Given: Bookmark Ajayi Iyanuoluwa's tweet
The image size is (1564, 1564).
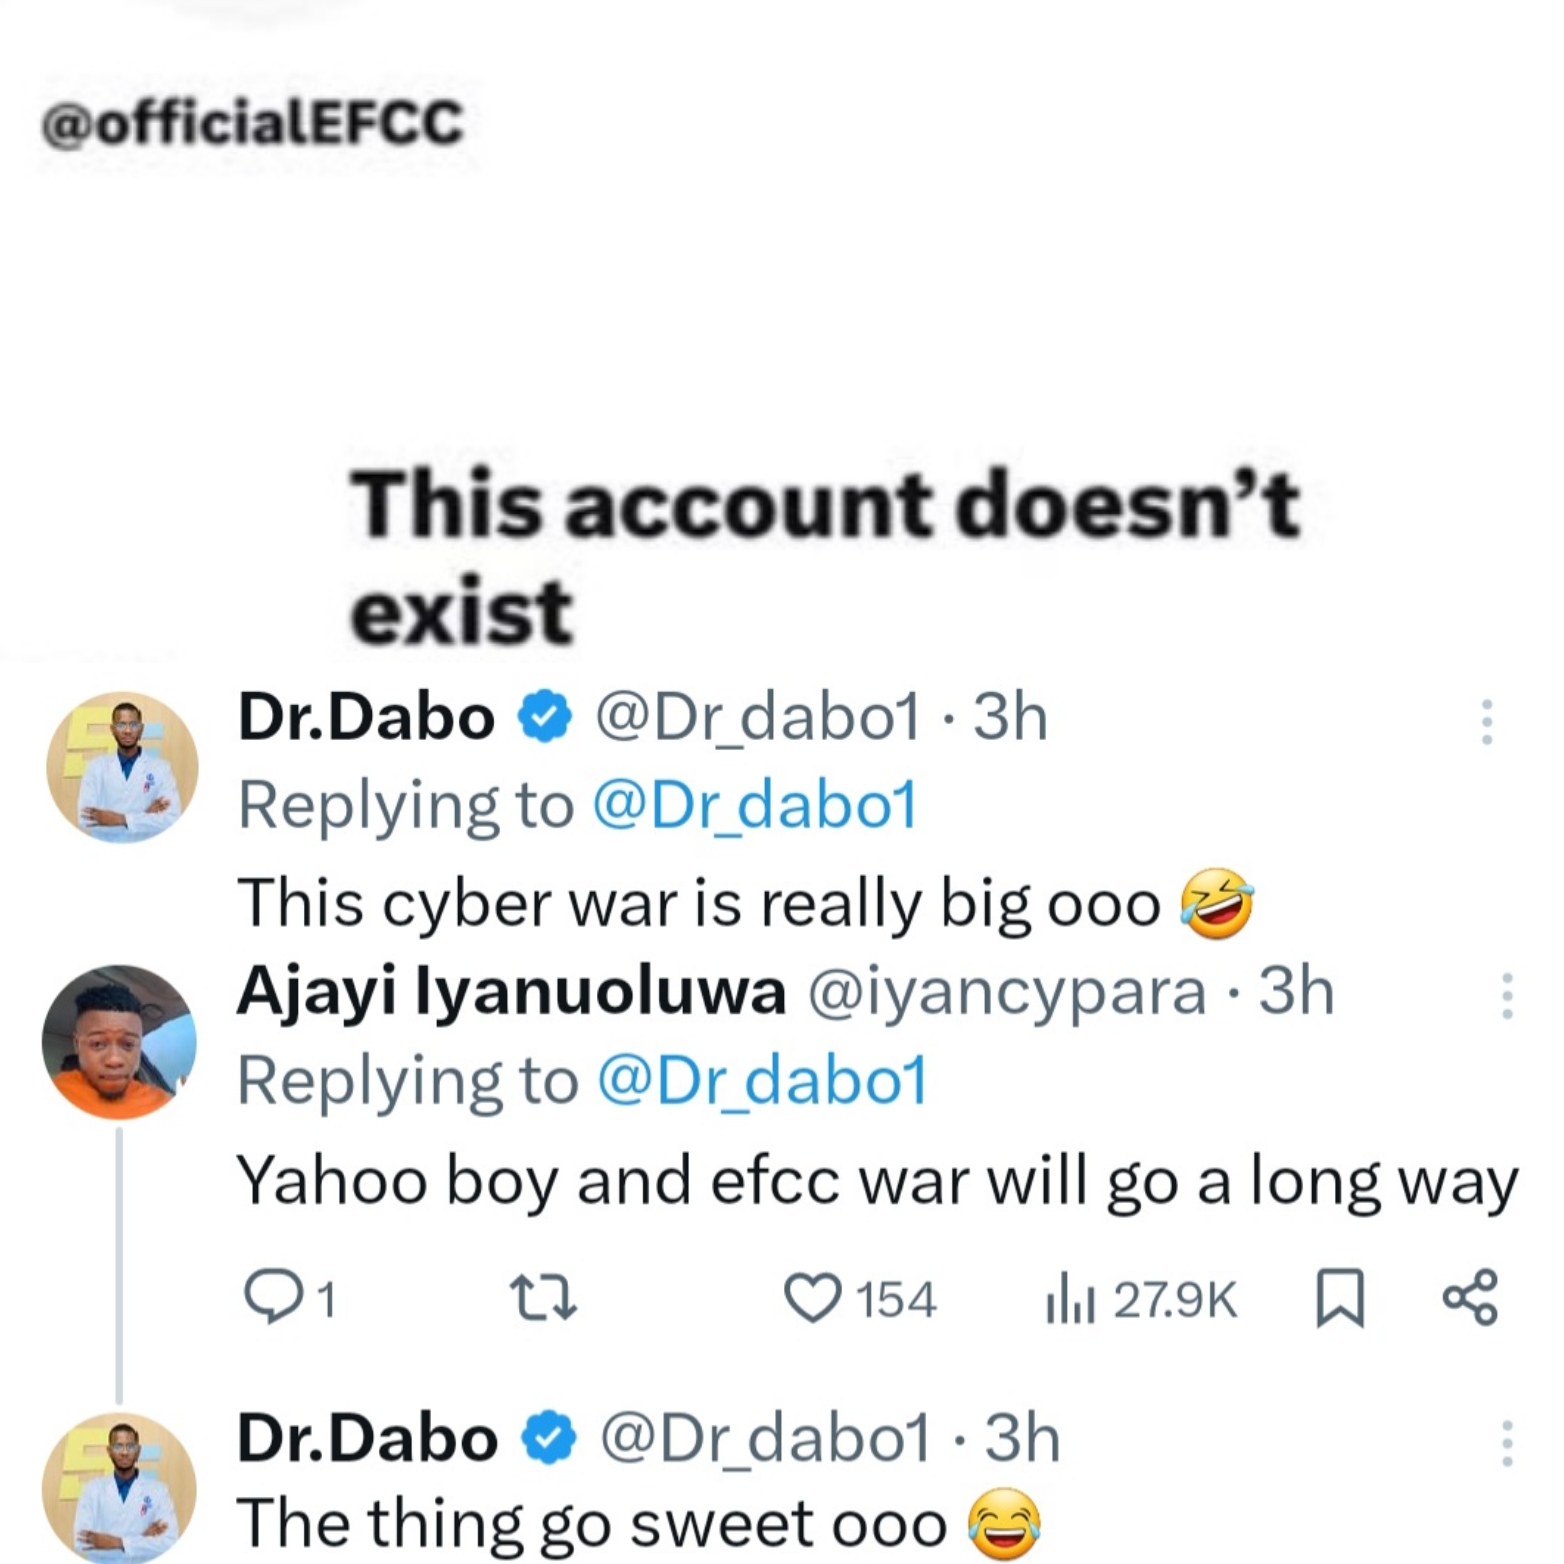Looking at the screenshot, I should click(1340, 1299).
